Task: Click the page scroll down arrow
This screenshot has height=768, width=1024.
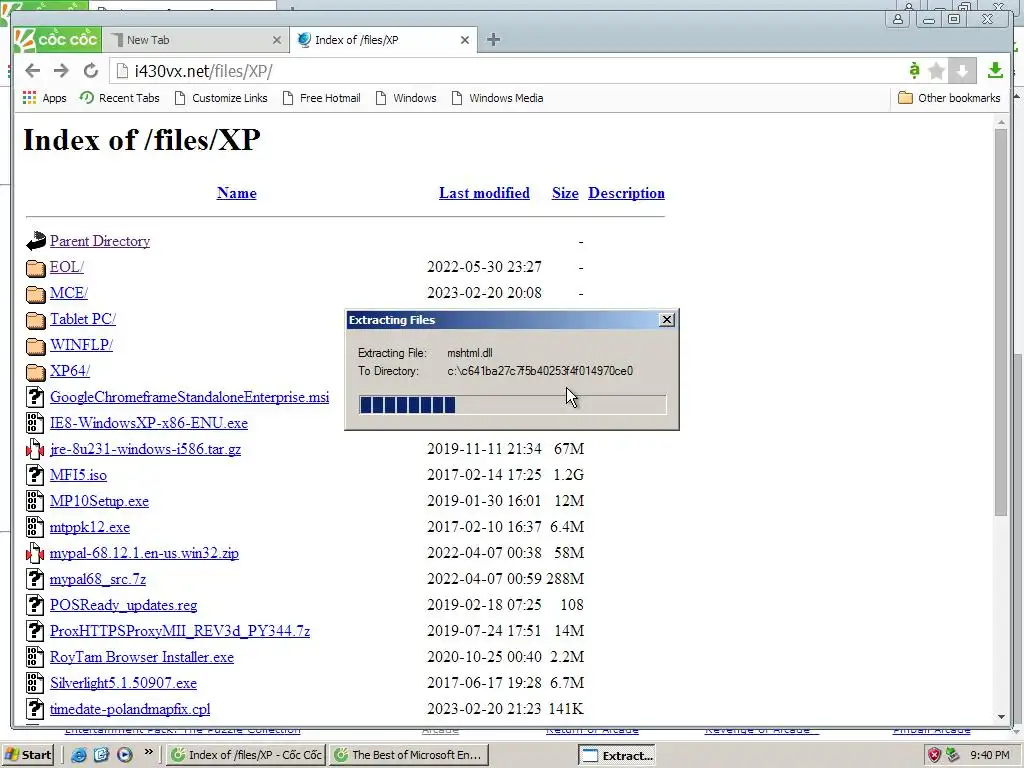Action: tap(1001, 716)
